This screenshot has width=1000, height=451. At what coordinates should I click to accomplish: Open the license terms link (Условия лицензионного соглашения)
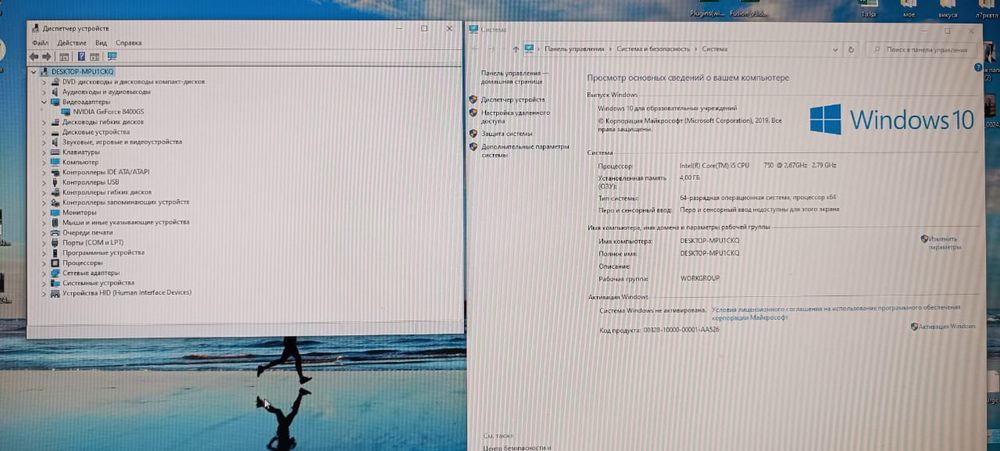[835, 313]
